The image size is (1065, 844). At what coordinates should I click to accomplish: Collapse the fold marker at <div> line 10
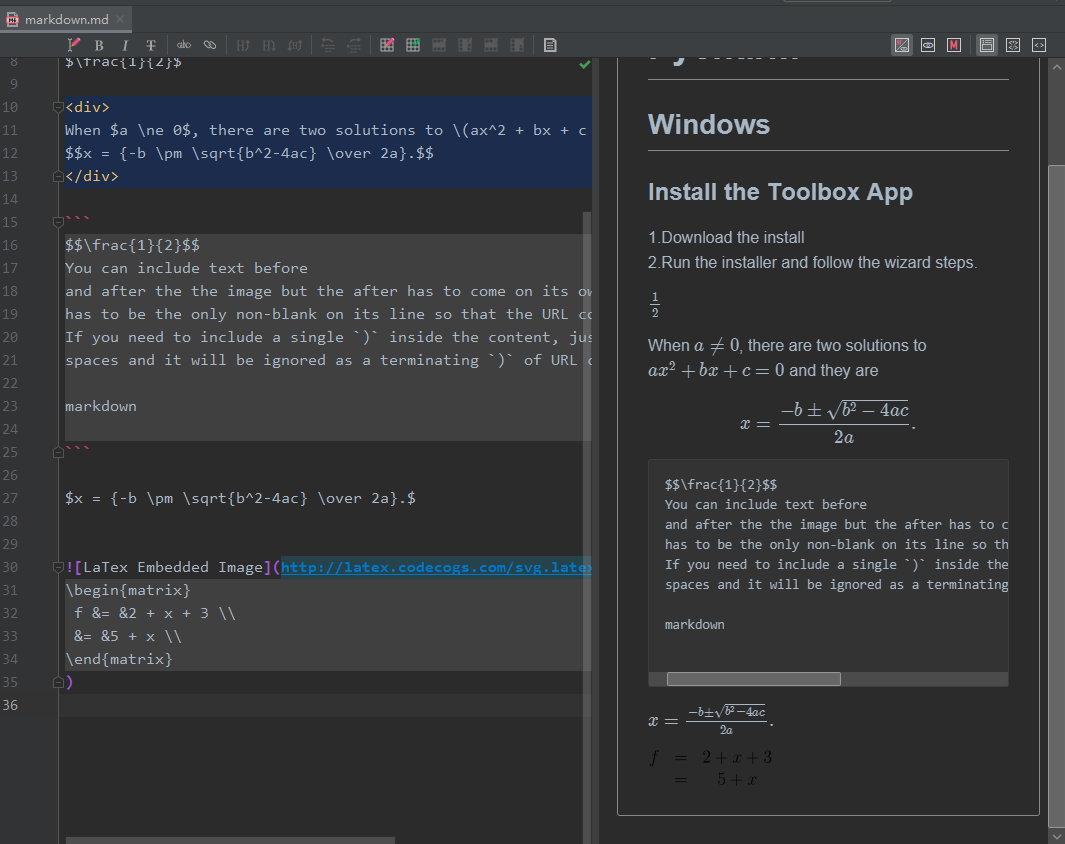pos(58,107)
